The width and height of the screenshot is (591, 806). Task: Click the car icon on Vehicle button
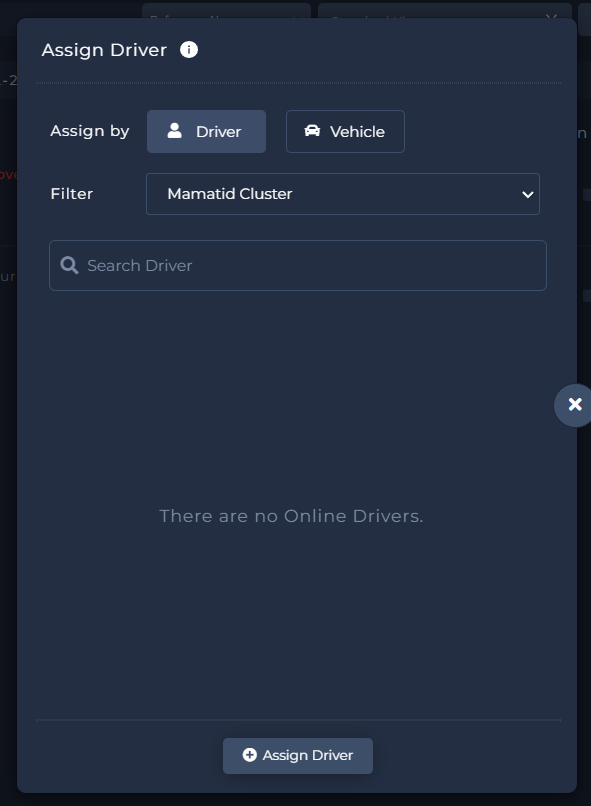pos(312,131)
